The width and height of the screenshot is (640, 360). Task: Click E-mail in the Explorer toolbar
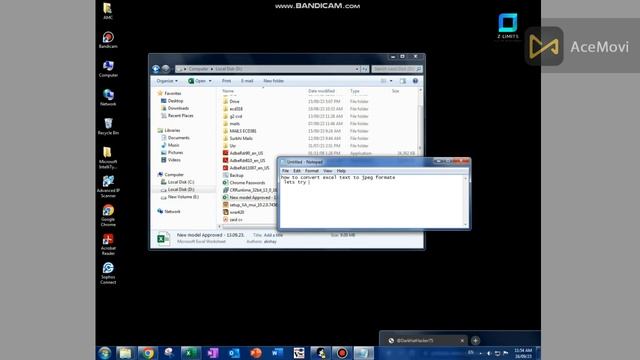[247, 81]
